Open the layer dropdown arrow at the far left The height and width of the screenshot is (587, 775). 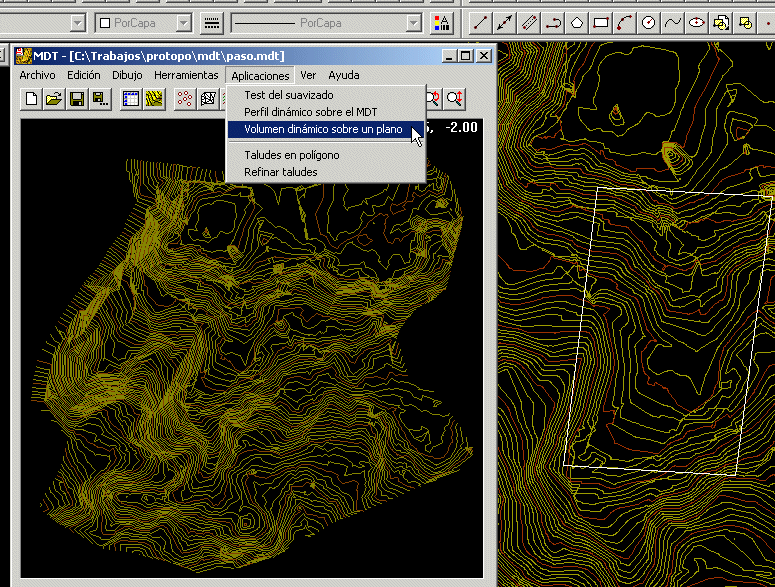point(78,23)
